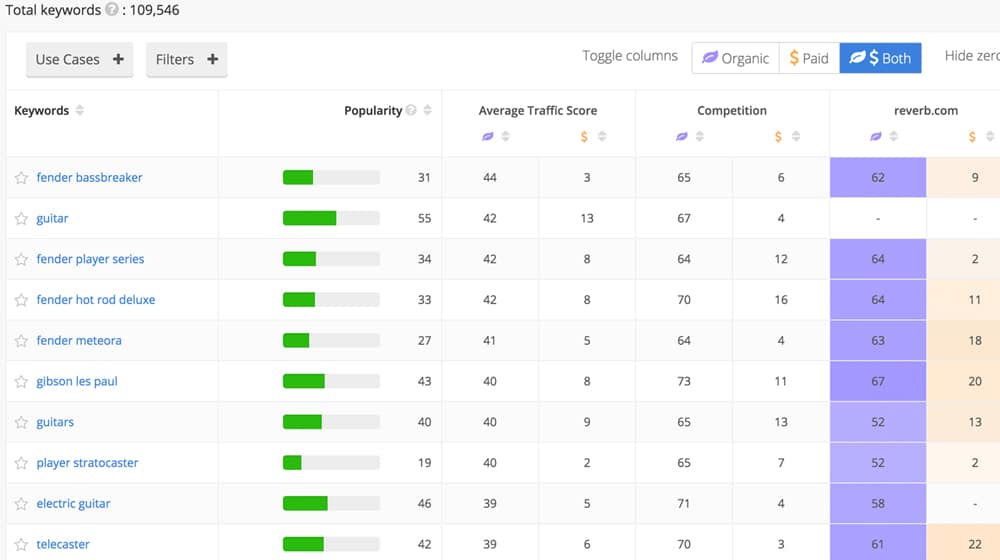The width and height of the screenshot is (1000, 560).
Task: Star the electric guitar keyword
Action: click(x=21, y=505)
